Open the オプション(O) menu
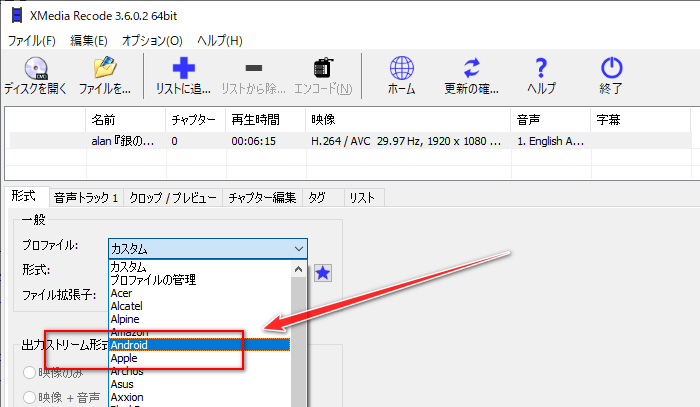The height and width of the screenshot is (407, 700). pos(152,41)
